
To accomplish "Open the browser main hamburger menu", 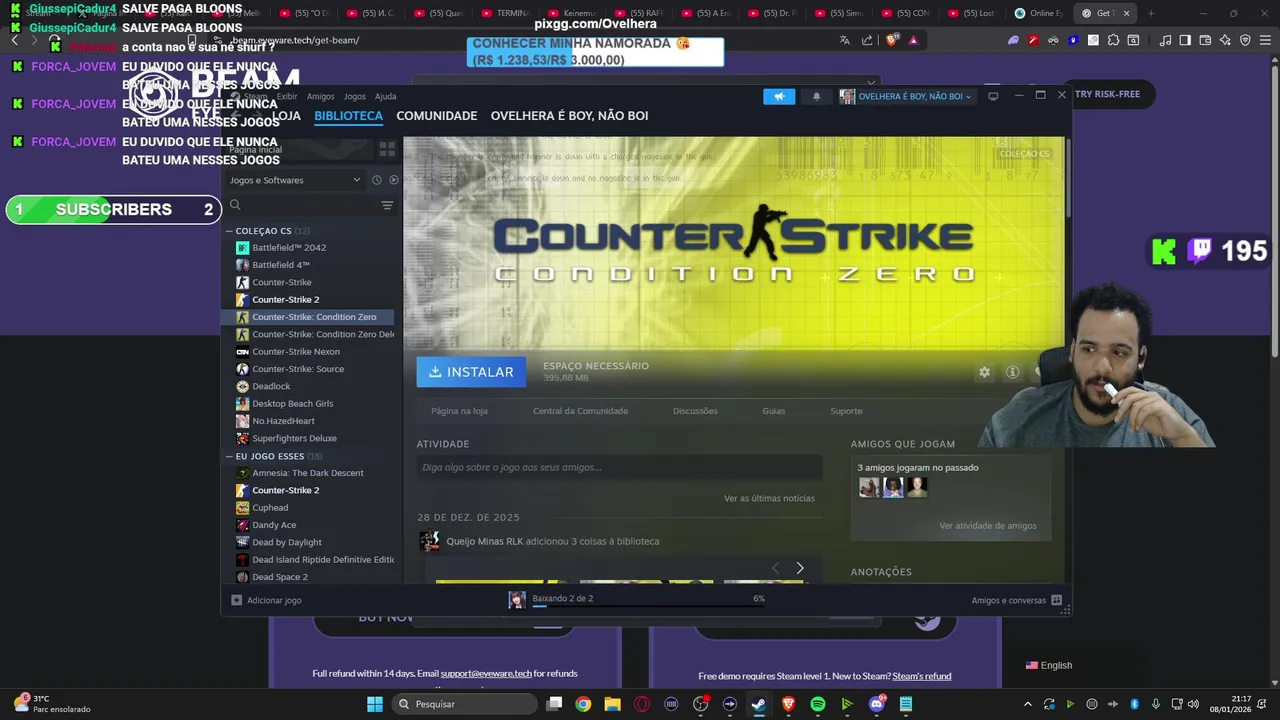I will (1265, 40).
